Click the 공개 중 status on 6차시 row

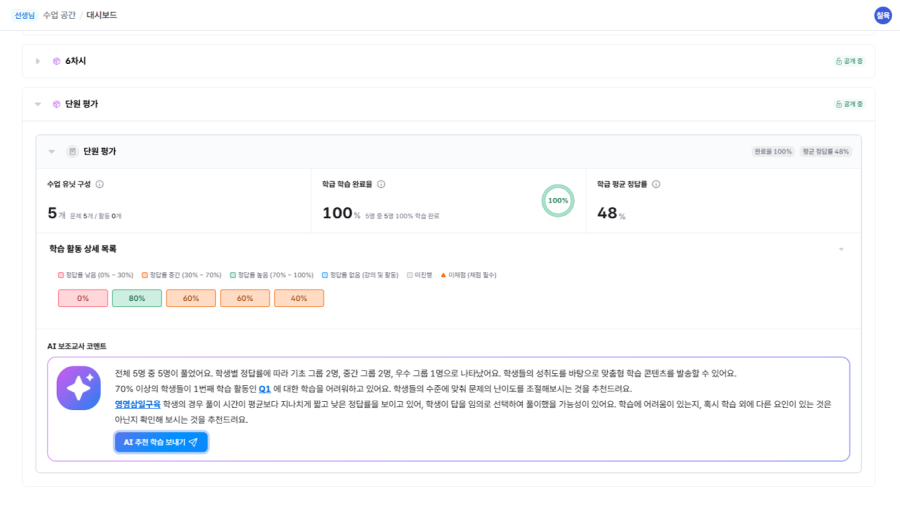pyautogui.click(x=849, y=61)
